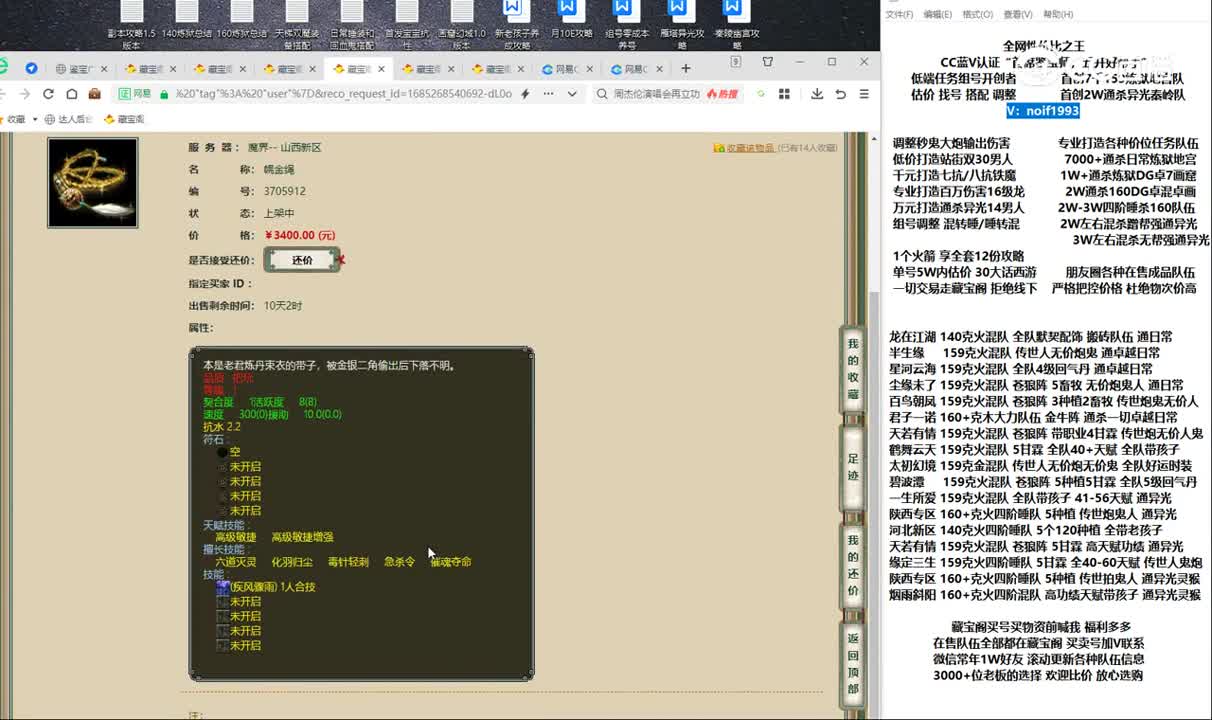
Task: Open desktop file 首发宝宝抗性
Action: (407, 25)
